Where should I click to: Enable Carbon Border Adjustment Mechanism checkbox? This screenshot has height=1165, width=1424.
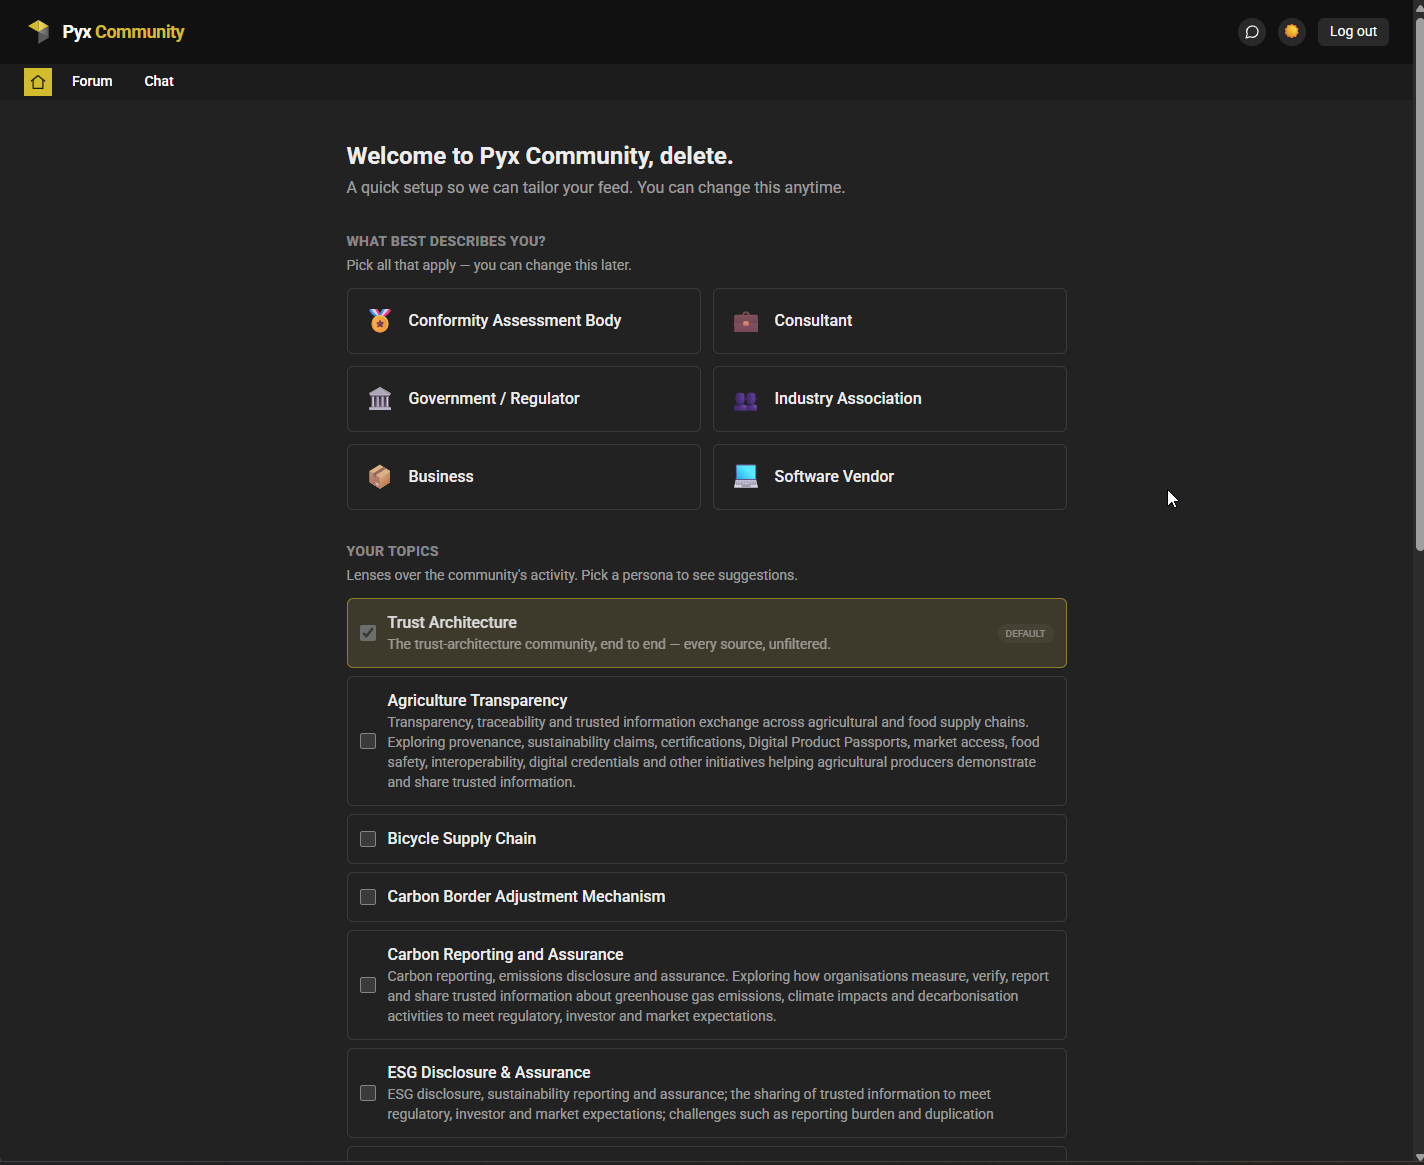pyautogui.click(x=368, y=897)
